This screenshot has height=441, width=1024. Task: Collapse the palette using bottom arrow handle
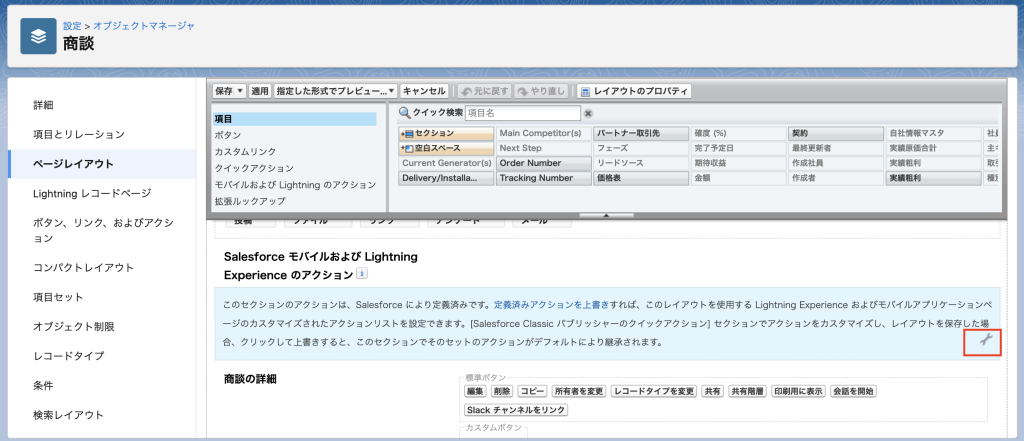click(606, 214)
